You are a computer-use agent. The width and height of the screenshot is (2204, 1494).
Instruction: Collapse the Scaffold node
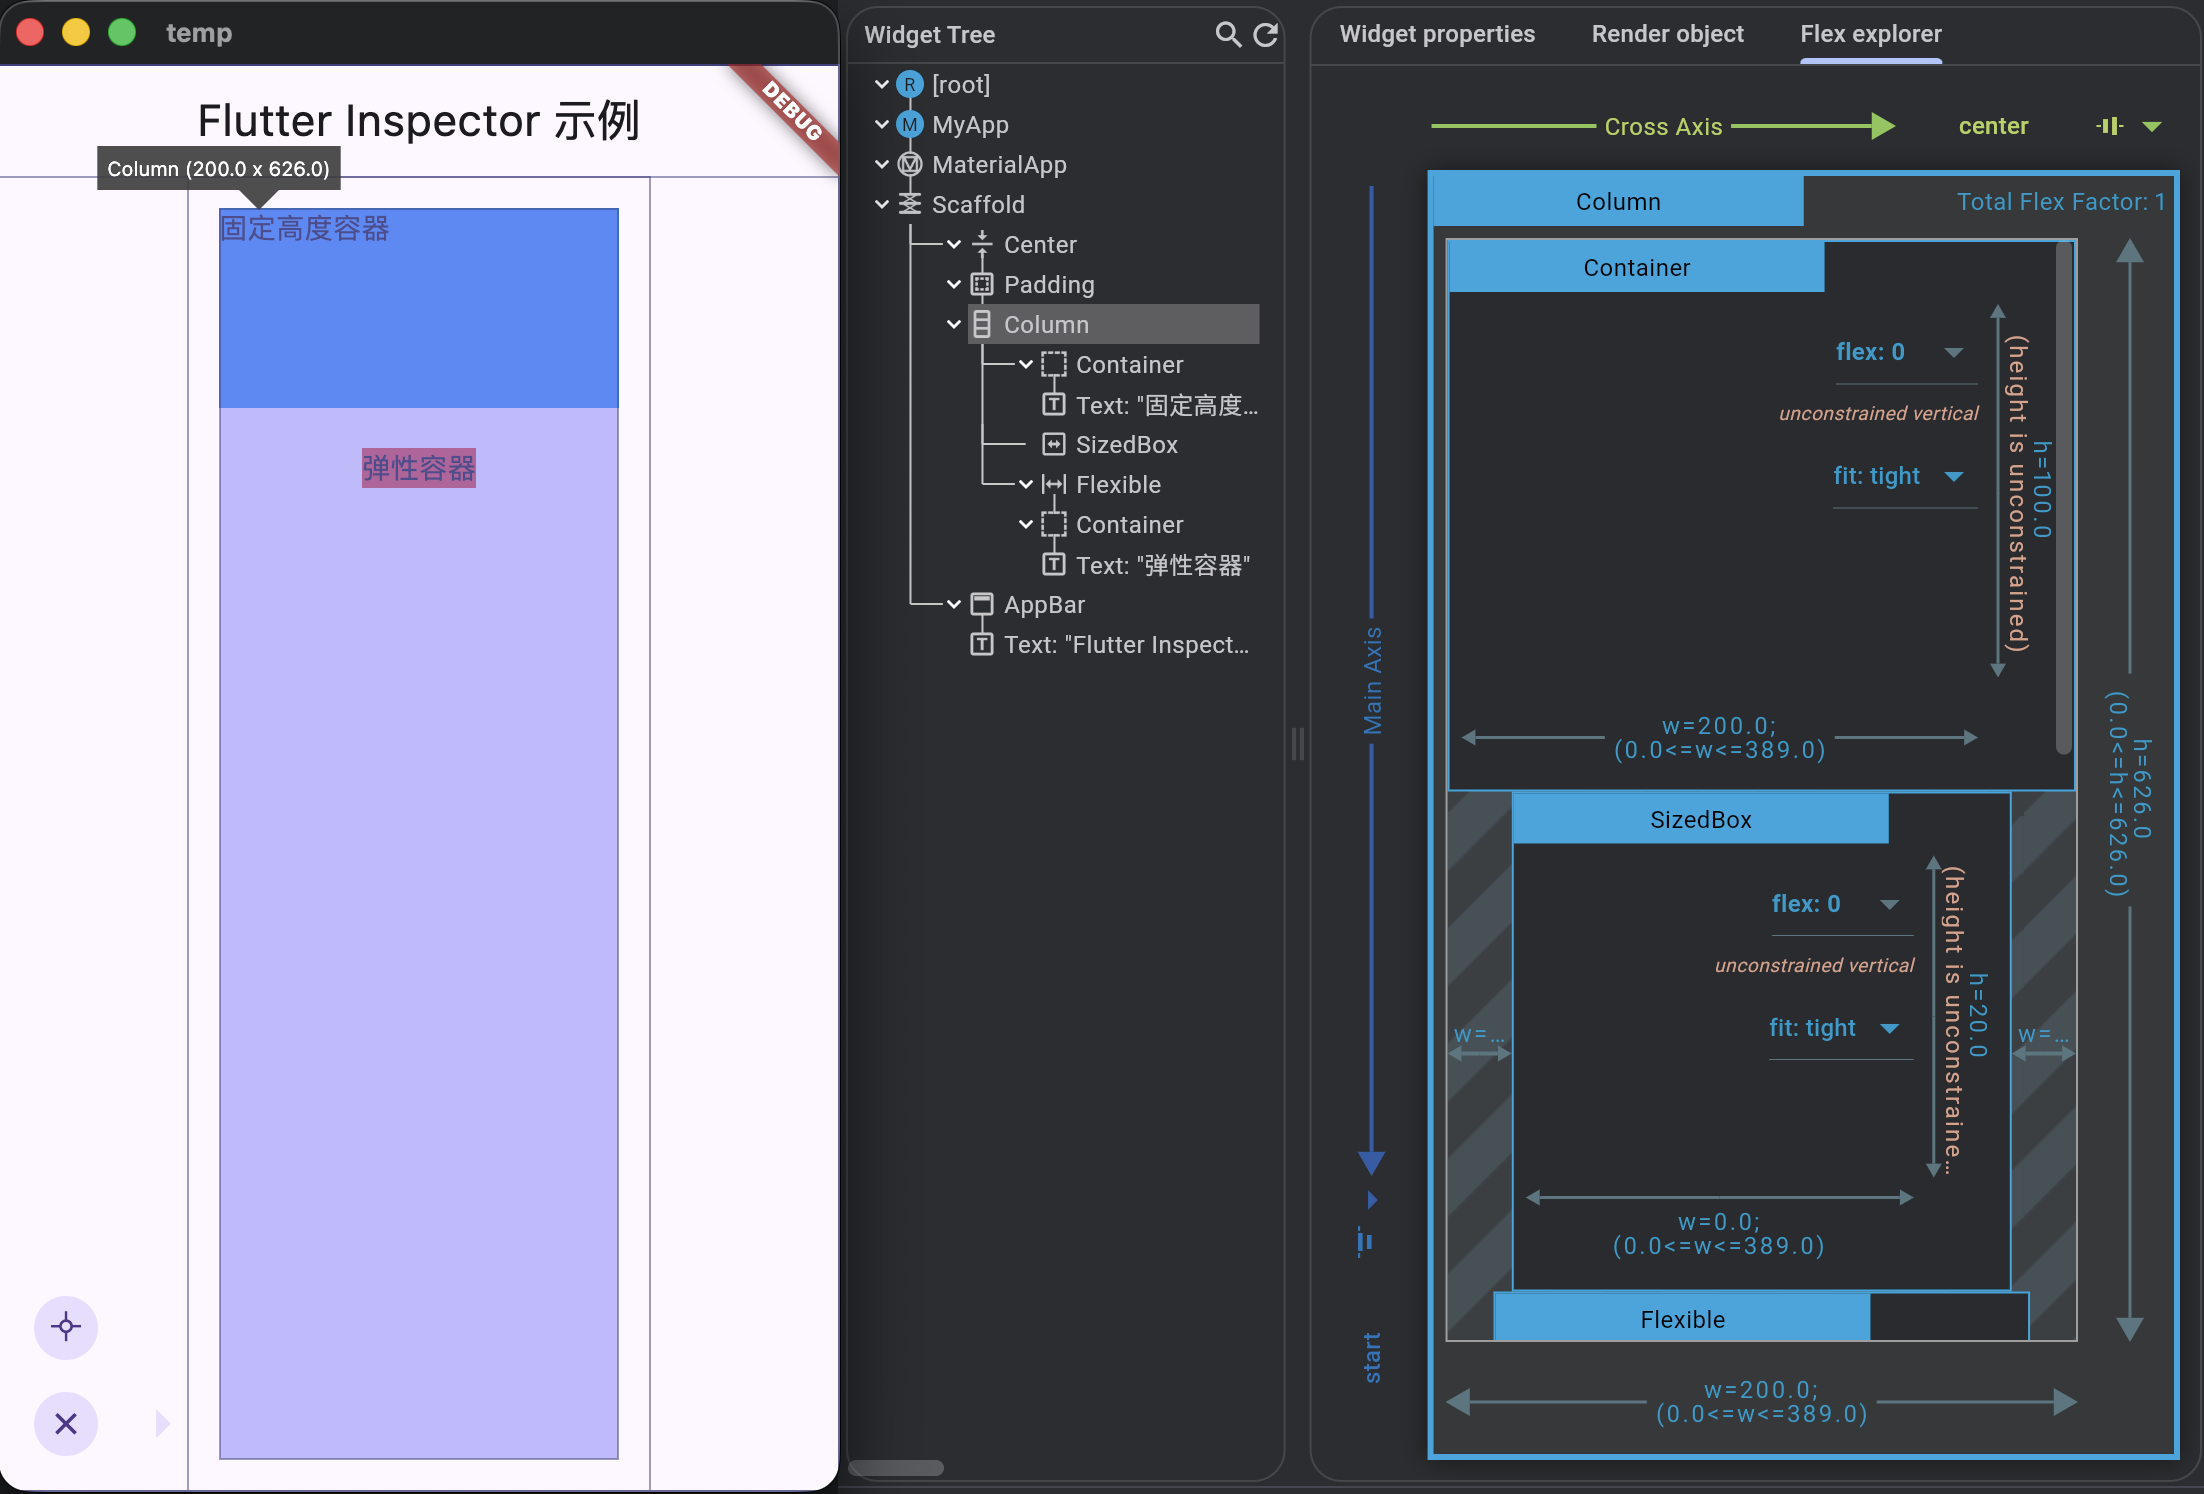pos(882,205)
